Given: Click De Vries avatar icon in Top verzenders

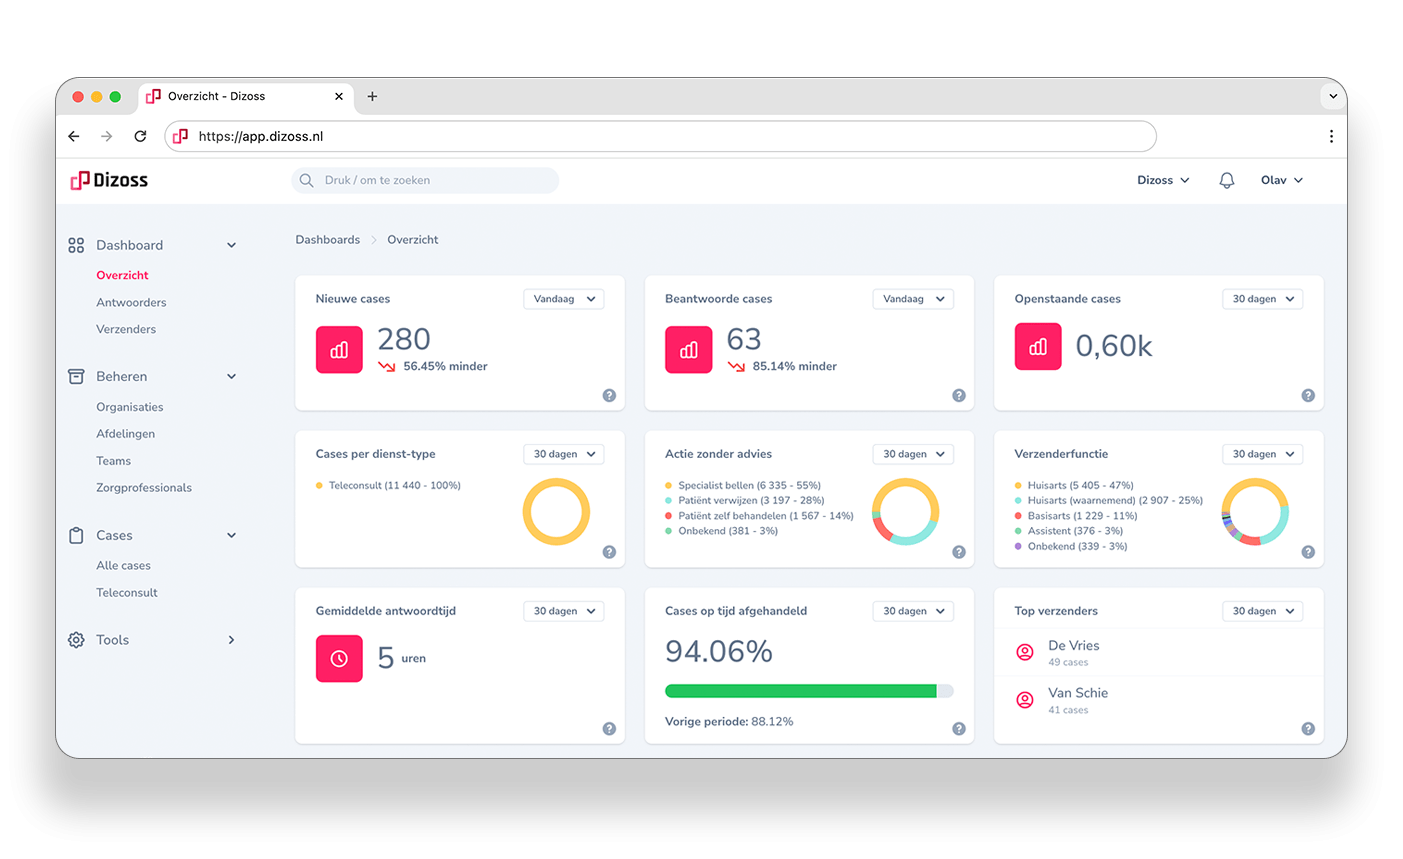Looking at the screenshot, I should [x=1024, y=652].
